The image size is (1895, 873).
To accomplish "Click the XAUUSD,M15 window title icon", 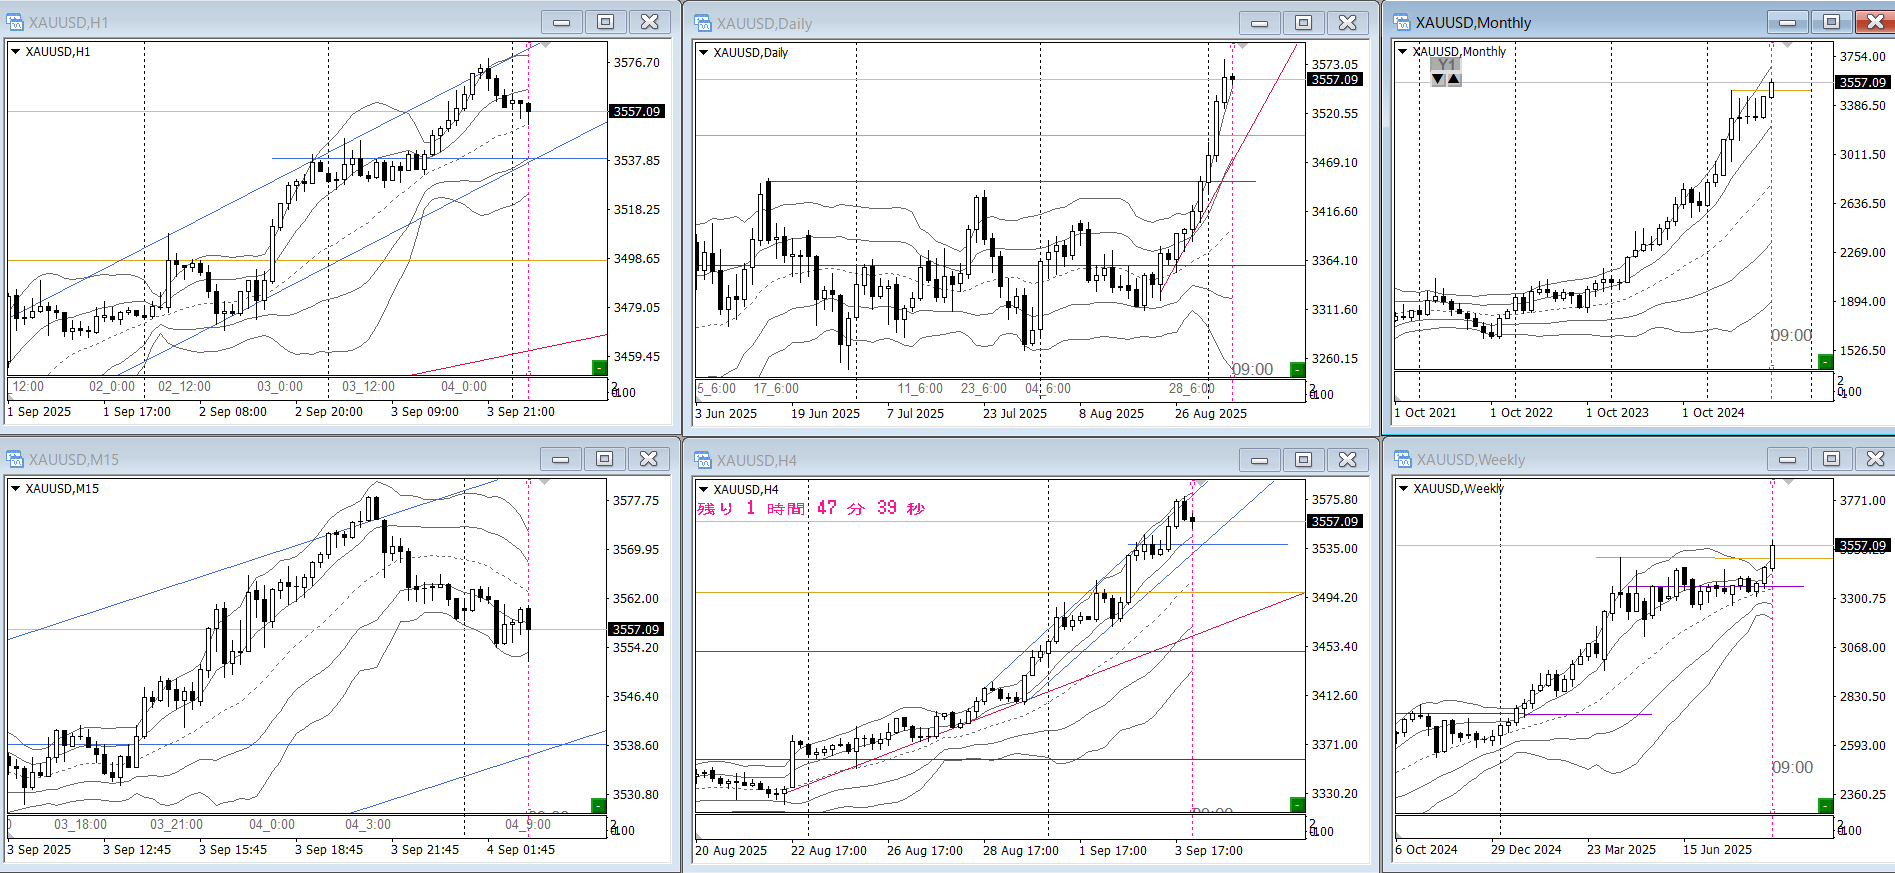I will pyautogui.click(x=15, y=459).
